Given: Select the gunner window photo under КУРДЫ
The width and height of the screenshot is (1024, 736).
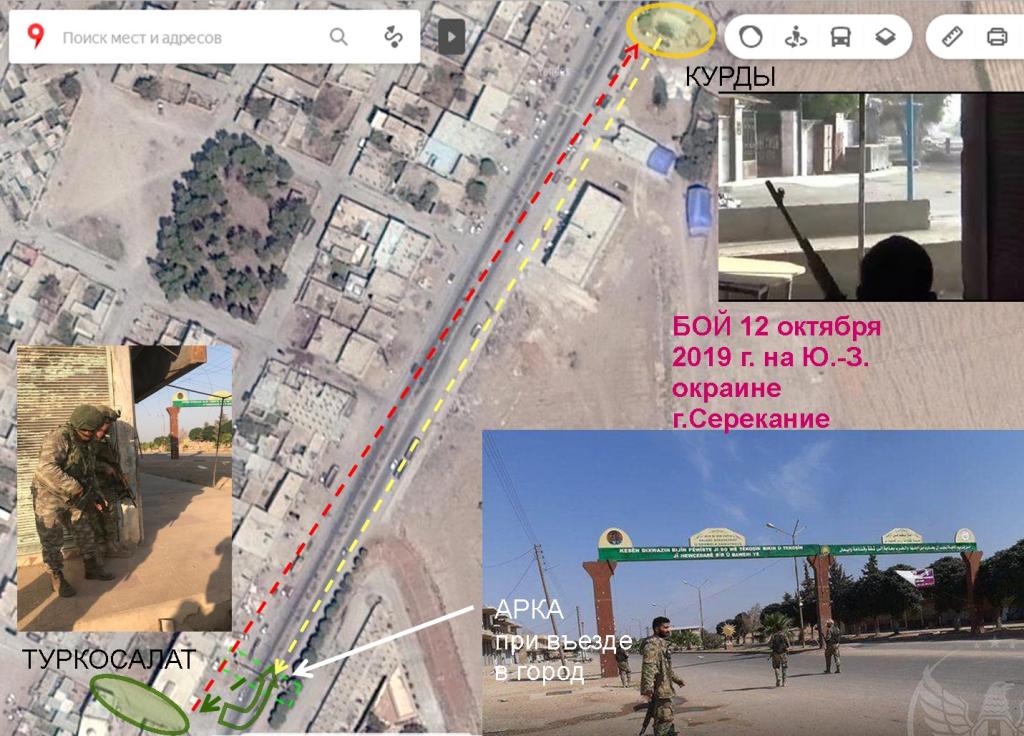Looking at the screenshot, I should pos(870,196).
